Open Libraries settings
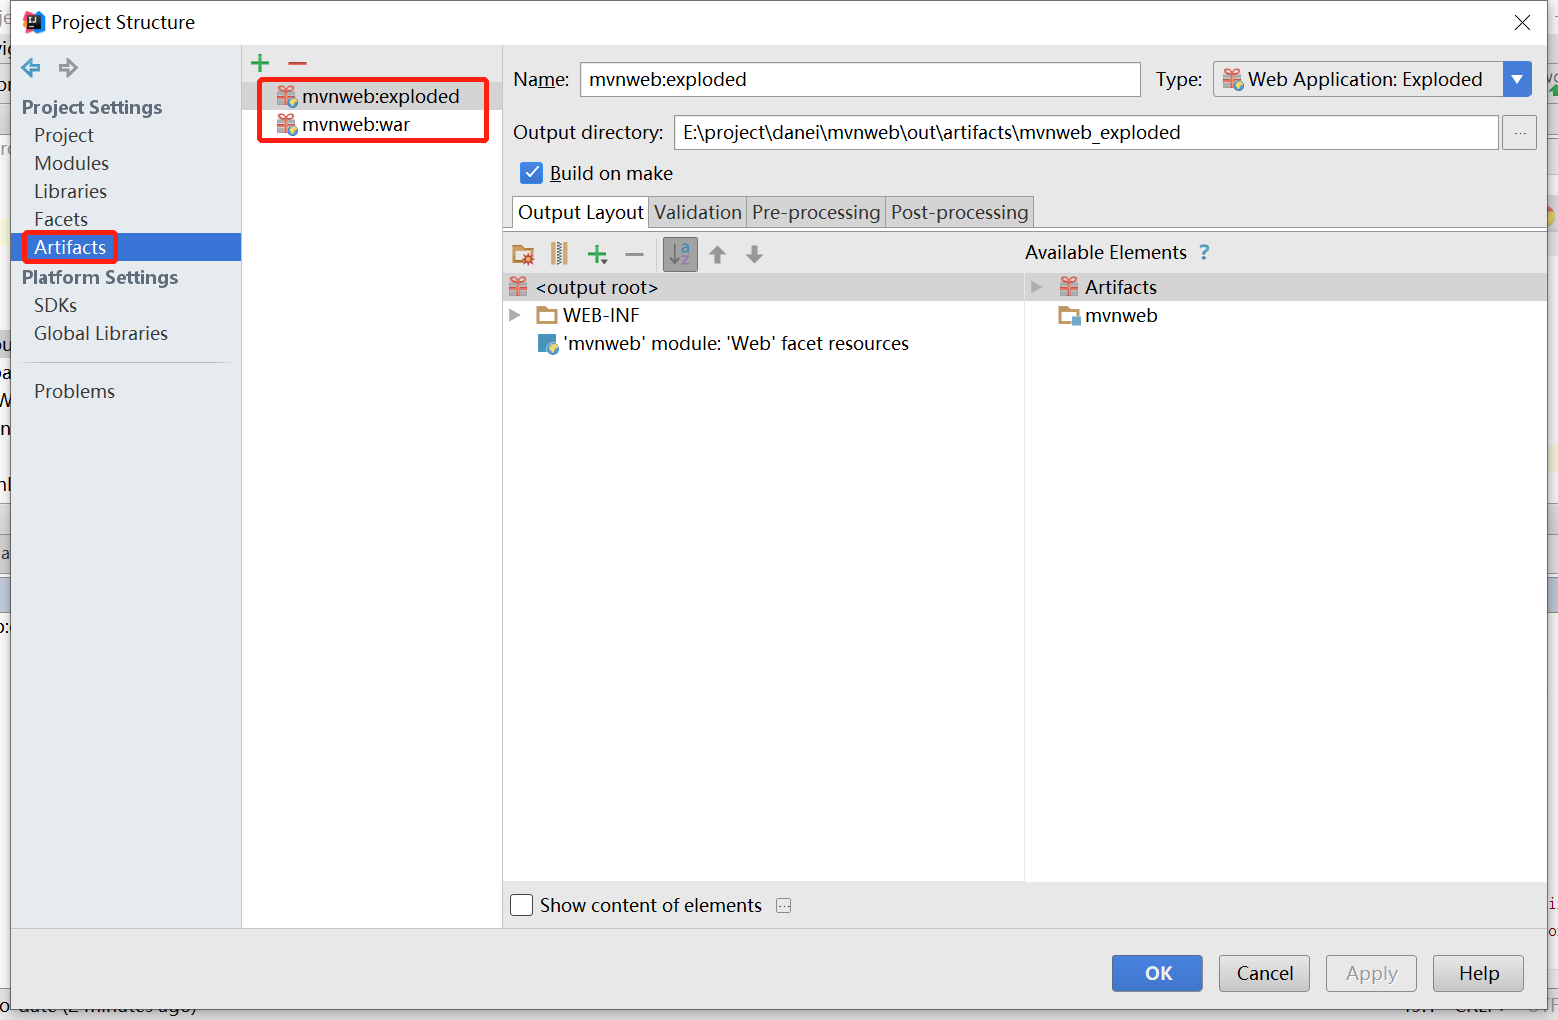The height and width of the screenshot is (1020, 1558). (70, 191)
